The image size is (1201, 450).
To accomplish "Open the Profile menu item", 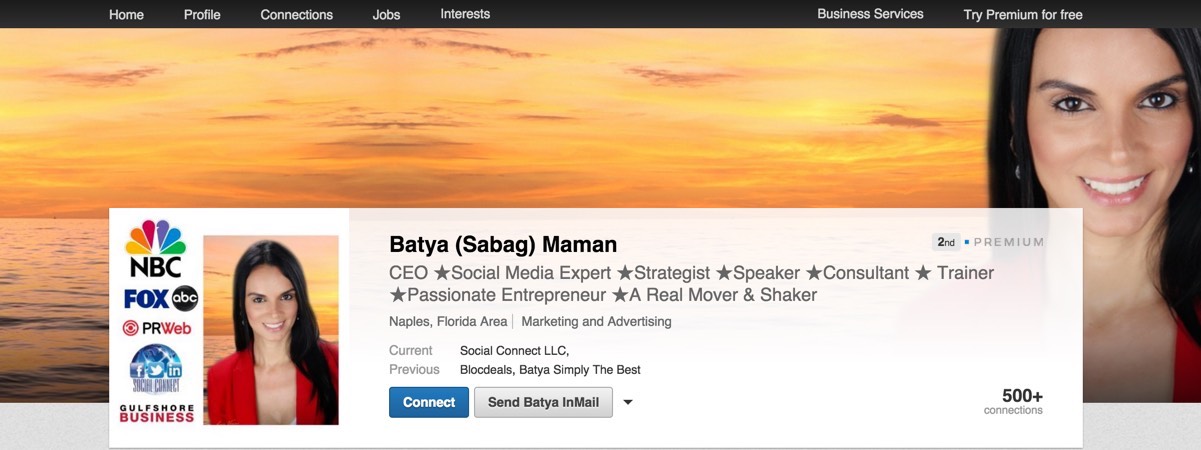I will point(202,15).
